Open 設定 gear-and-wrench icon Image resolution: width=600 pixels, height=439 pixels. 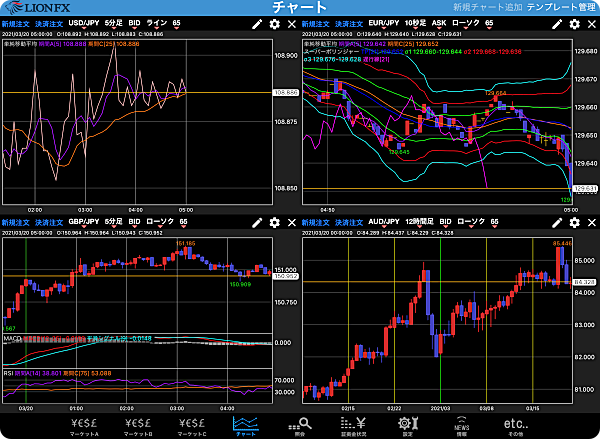click(408, 426)
